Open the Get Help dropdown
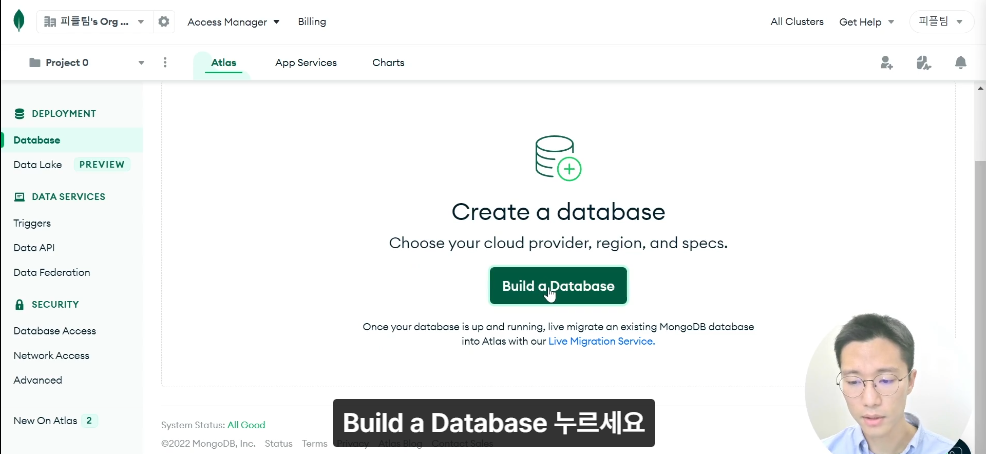986x454 pixels. (867, 21)
